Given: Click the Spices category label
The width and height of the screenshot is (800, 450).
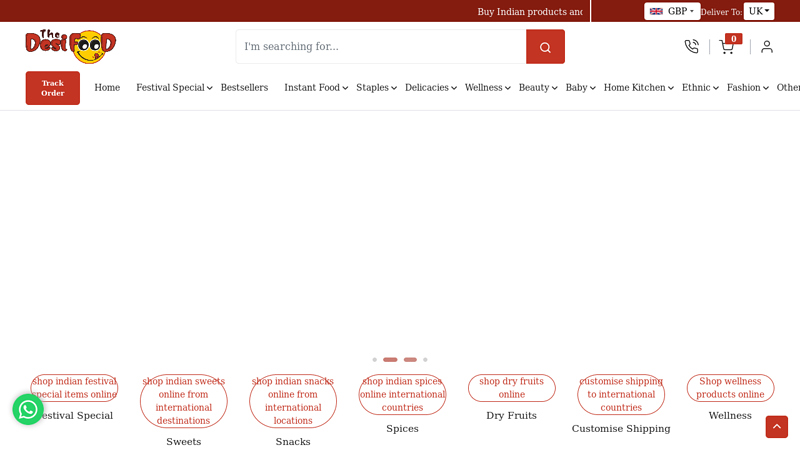Looking at the screenshot, I should pyautogui.click(x=403, y=429).
